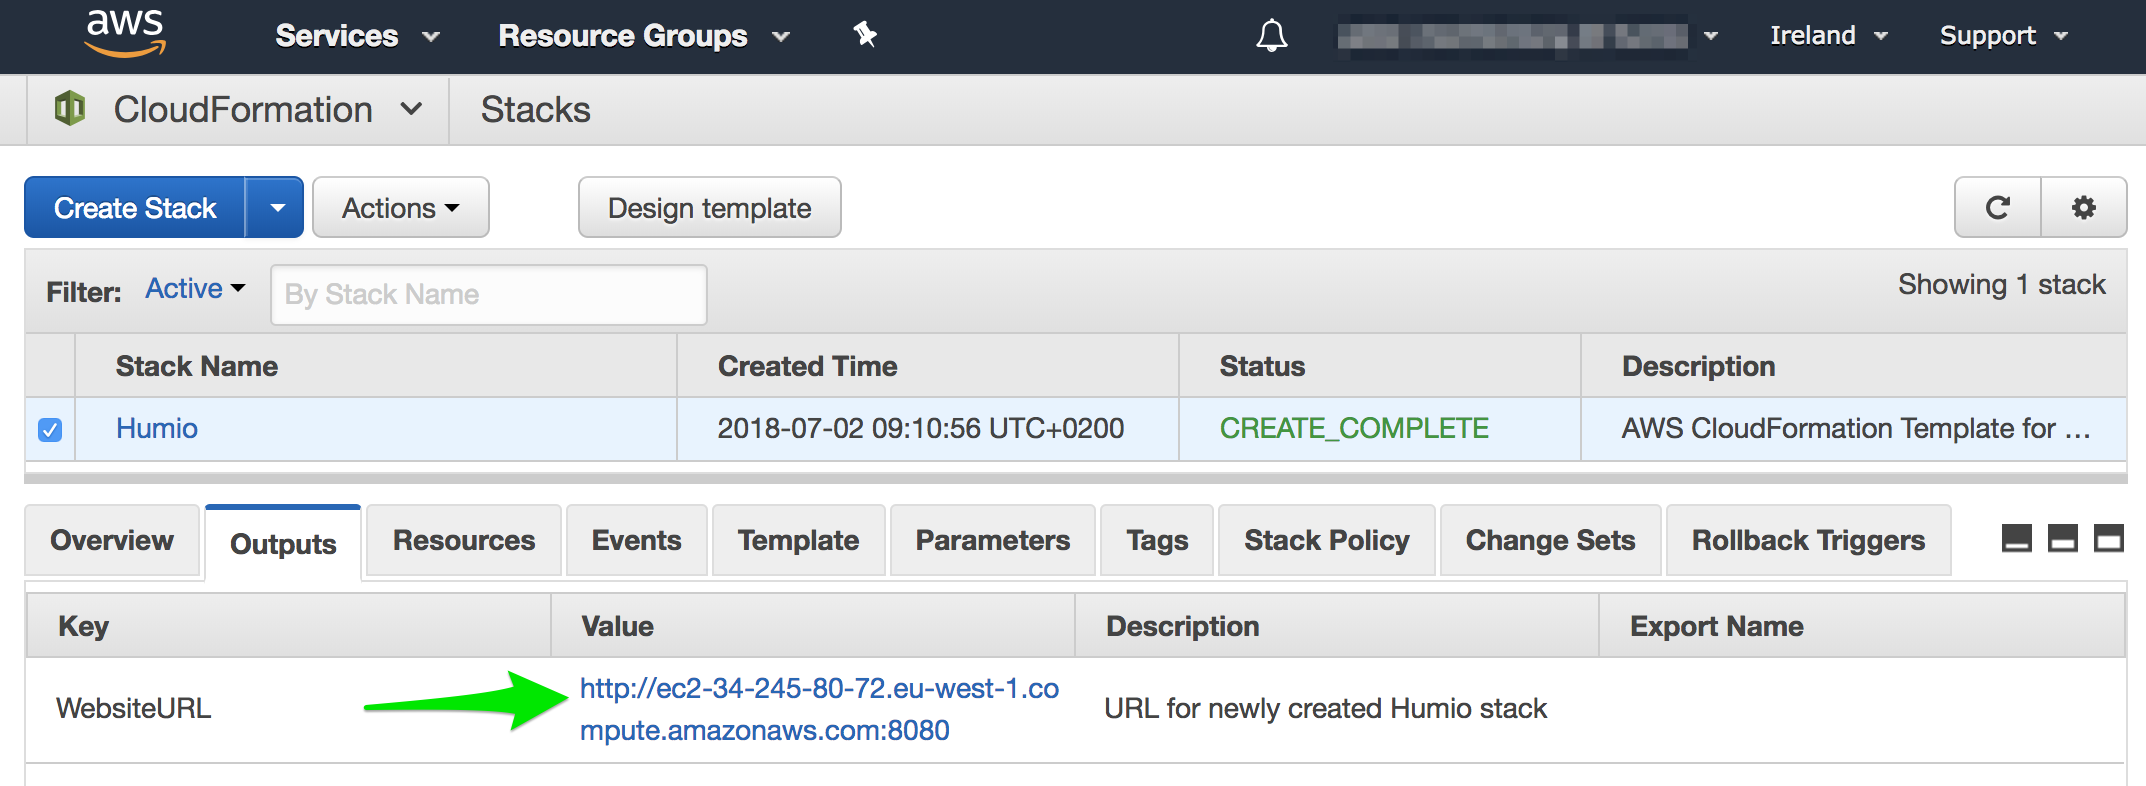Image resolution: width=2146 pixels, height=786 pixels.
Task: Switch to the Resources tab
Action: pos(463,541)
